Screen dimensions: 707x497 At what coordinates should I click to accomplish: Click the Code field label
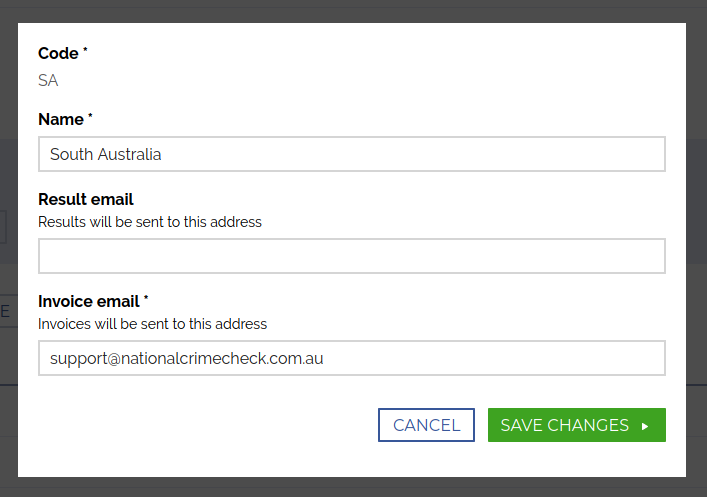tap(58, 53)
